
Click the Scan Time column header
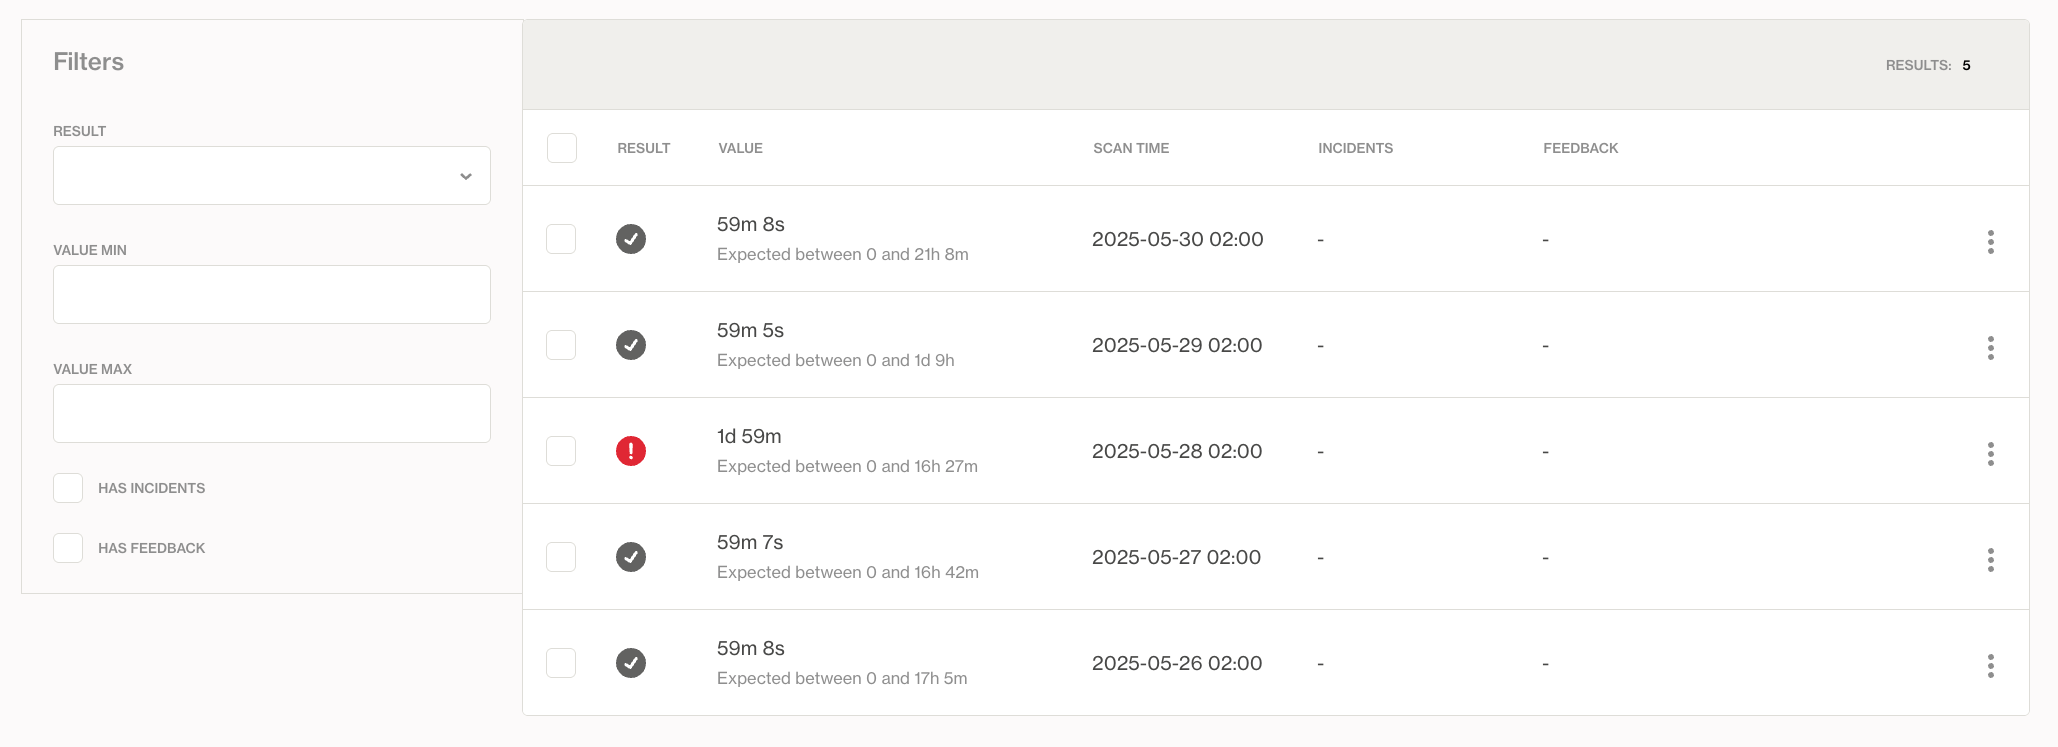click(1131, 148)
